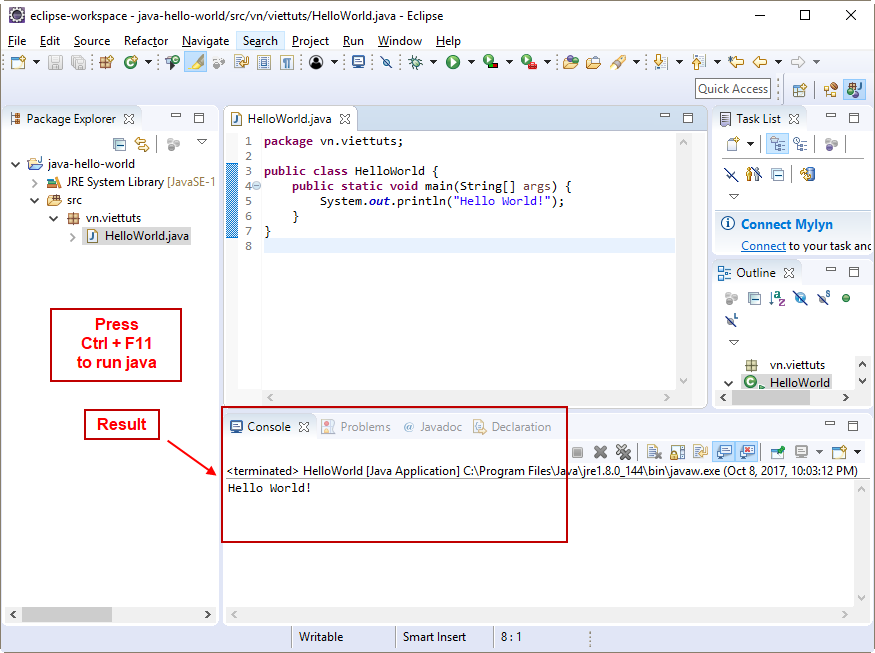The width and height of the screenshot is (875, 653).
Task: Toggle Show Whitespace Characters pilcrow button
Action: [287, 62]
